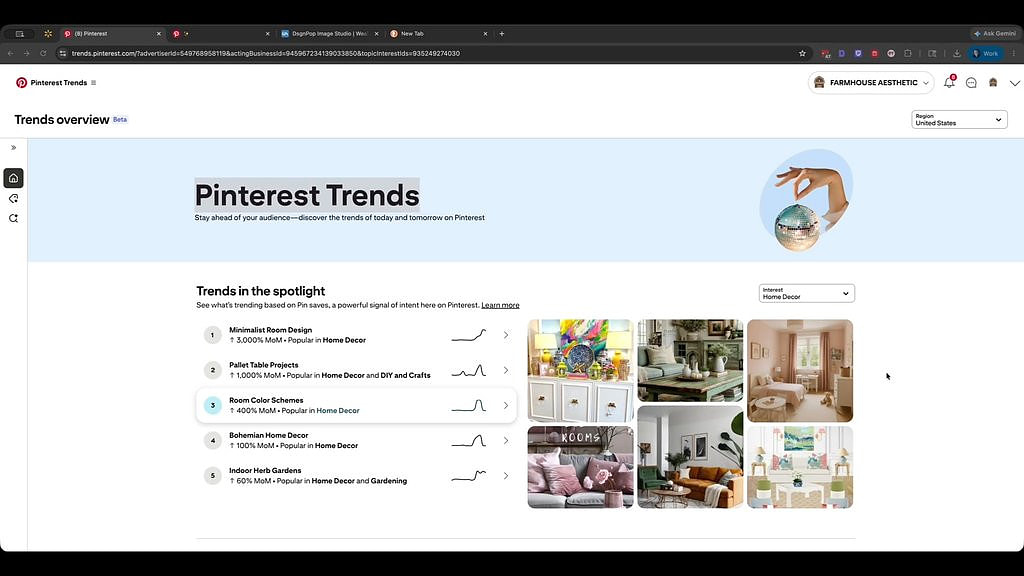
Task: Open the FARMHOUSE AESTHETIC business switcher
Action: tap(871, 82)
